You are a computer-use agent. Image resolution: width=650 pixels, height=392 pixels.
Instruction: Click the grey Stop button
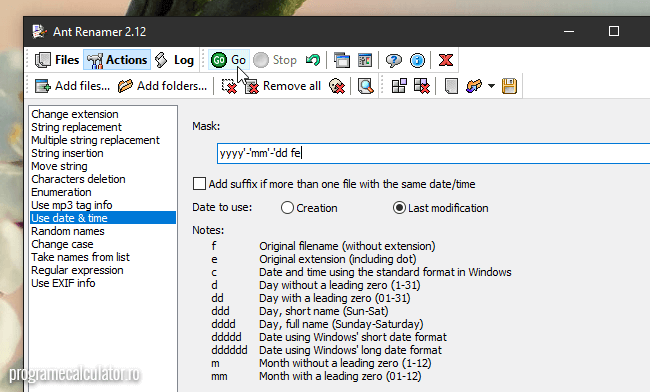click(x=275, y=60)
